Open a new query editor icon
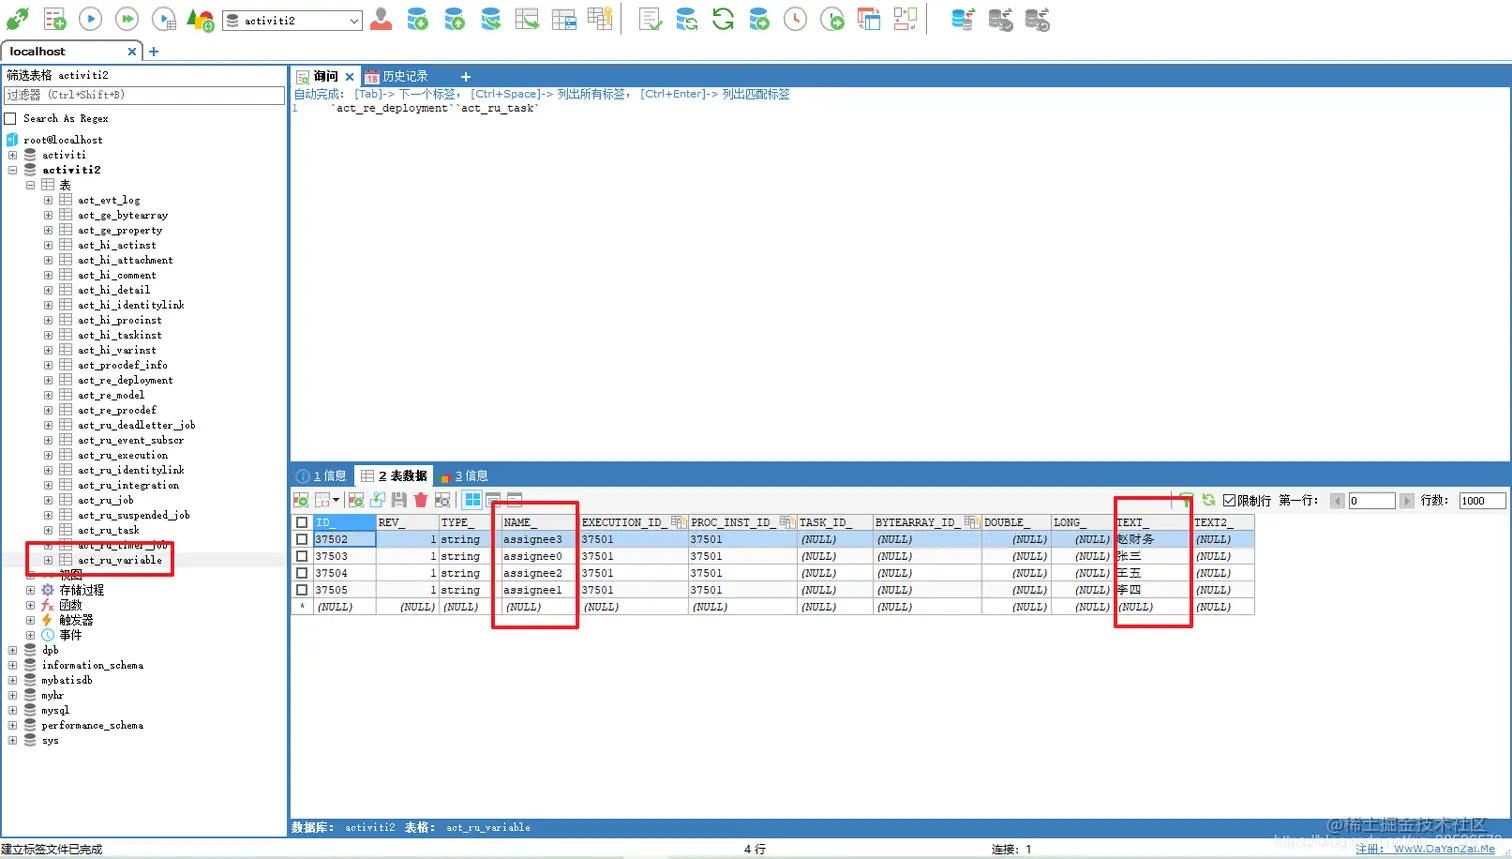Image resolution: width=1512 pixels, height=859 pixels. coord(55,19)
